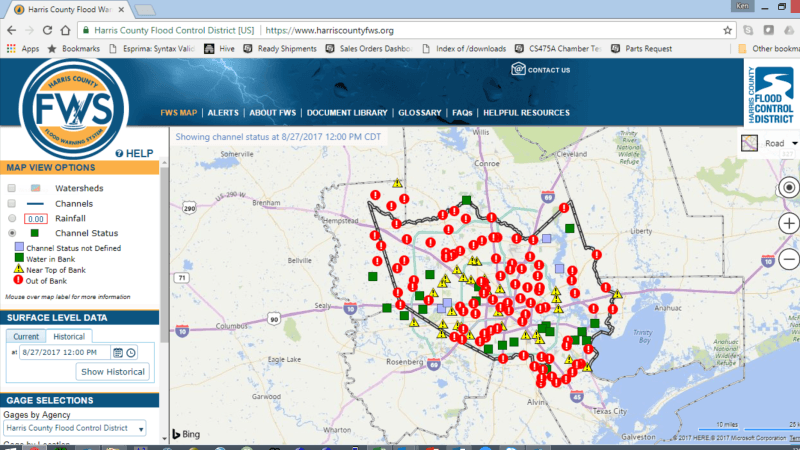800x450 pixels.
Task: Reload the page with the refresh icon
Action: click(47, 30)
